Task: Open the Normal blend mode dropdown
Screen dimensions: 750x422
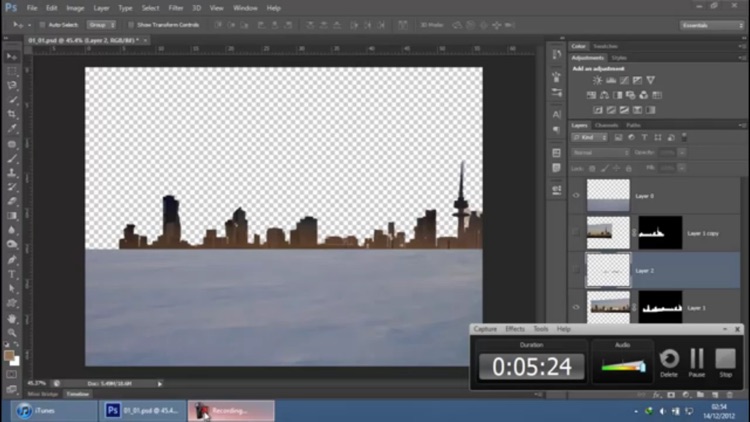Action: pos(600,153)
